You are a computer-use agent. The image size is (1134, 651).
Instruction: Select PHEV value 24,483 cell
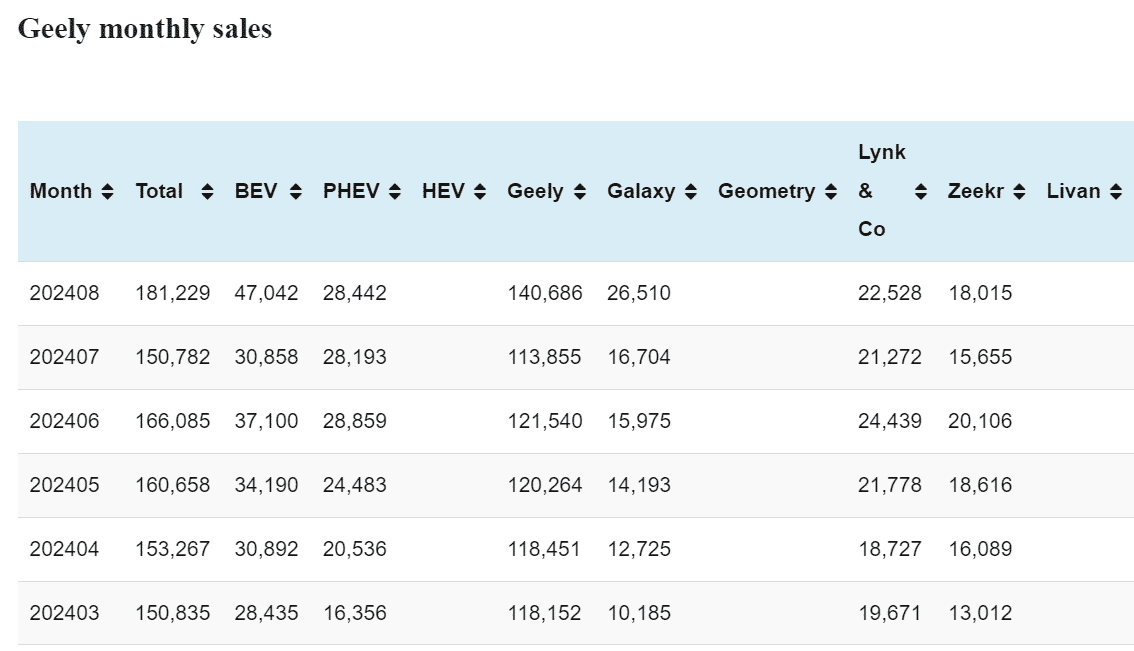click(354, 485)
